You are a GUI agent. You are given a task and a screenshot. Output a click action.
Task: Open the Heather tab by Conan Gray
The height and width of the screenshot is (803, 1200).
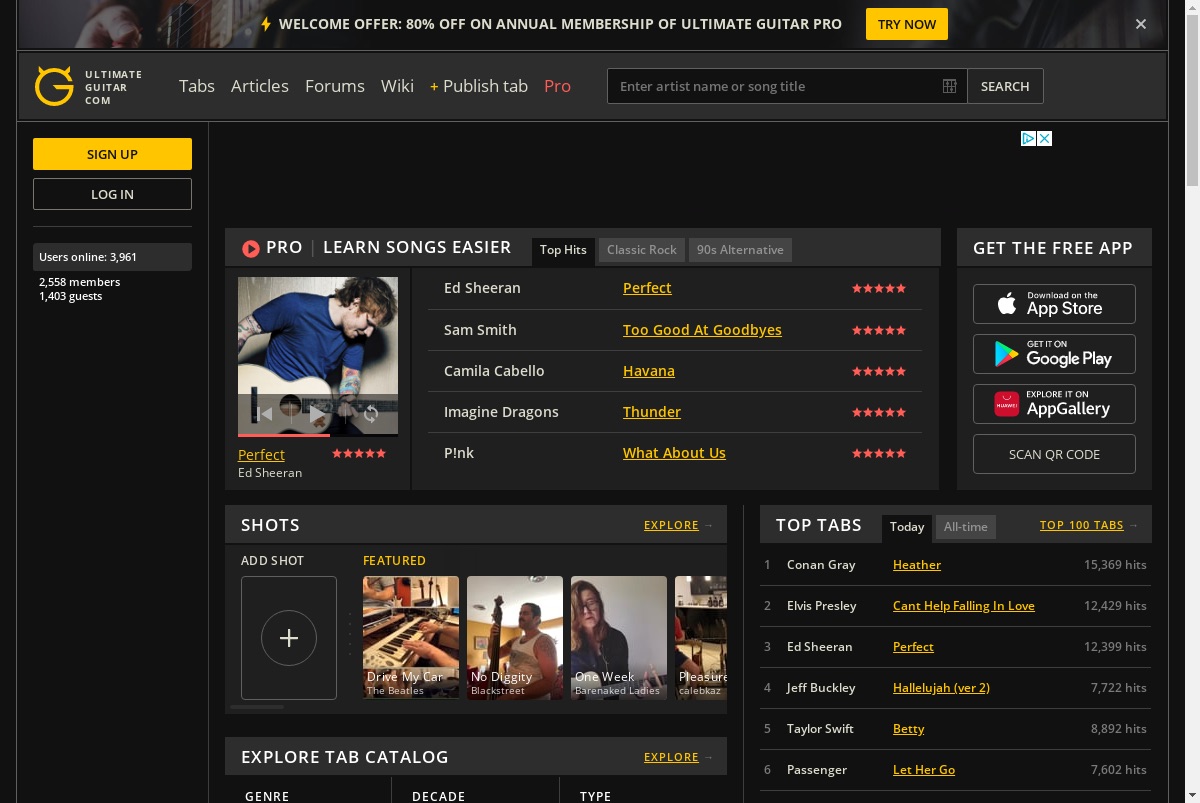click(x=917, y=565)
